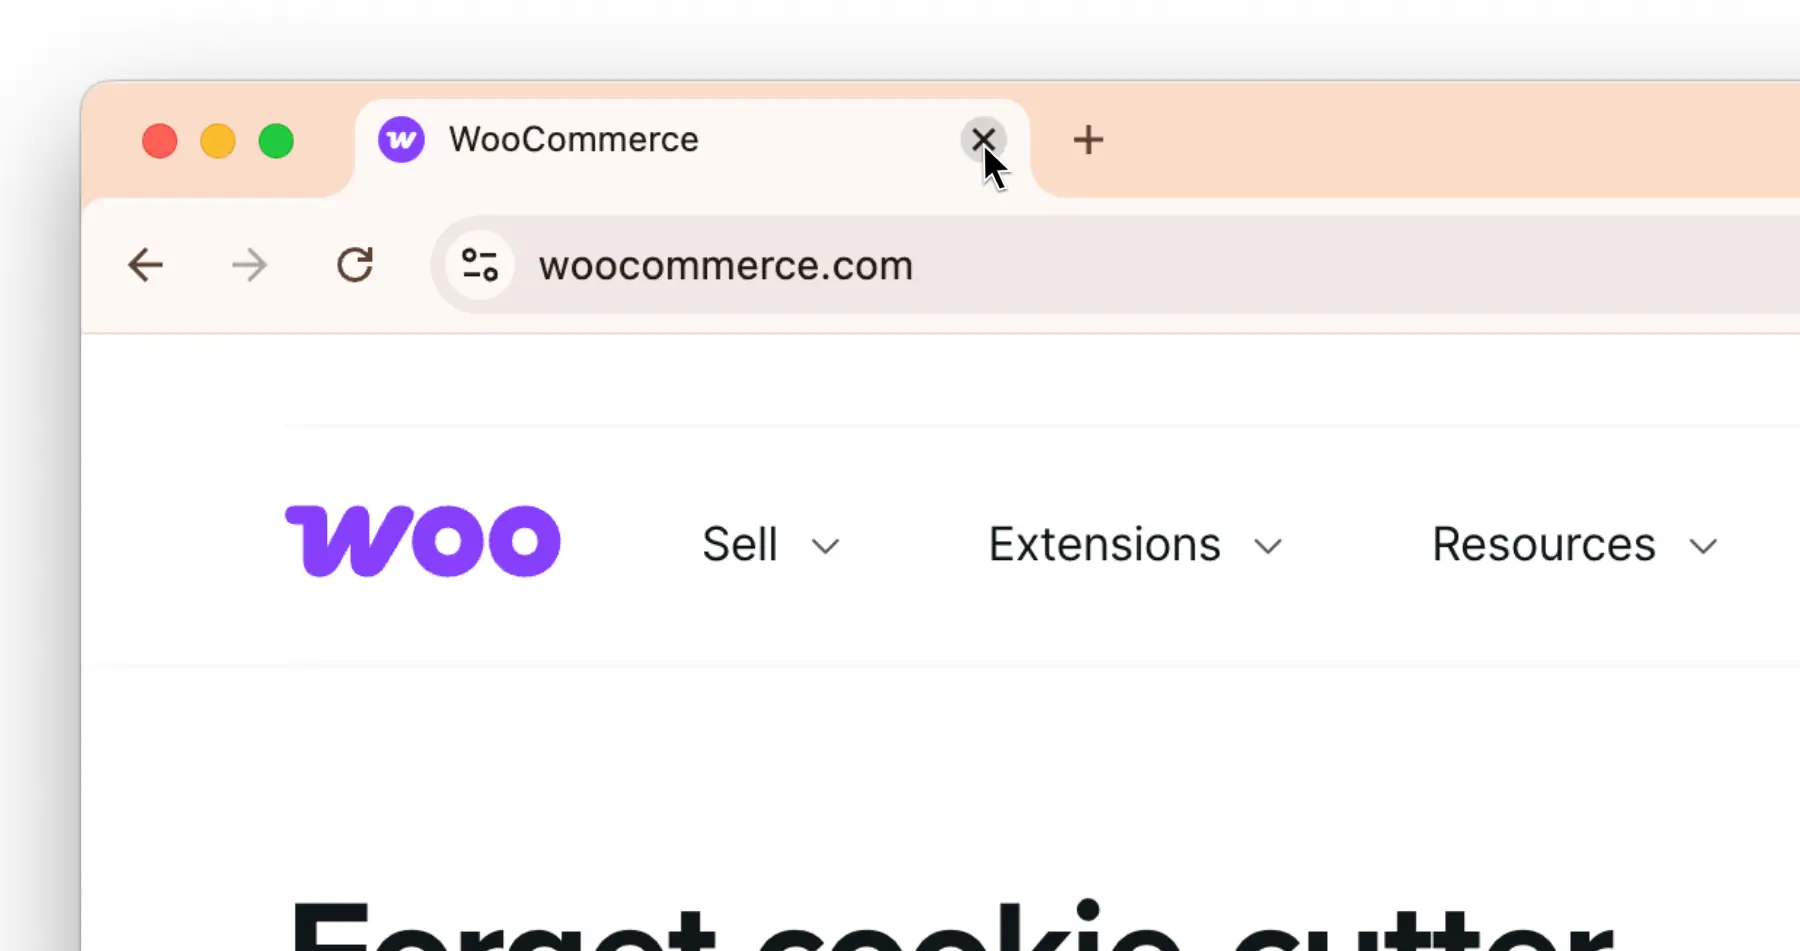Close the WooCommerce tab
Screen dimensions: 1800x951
click(x=983, y=139)
